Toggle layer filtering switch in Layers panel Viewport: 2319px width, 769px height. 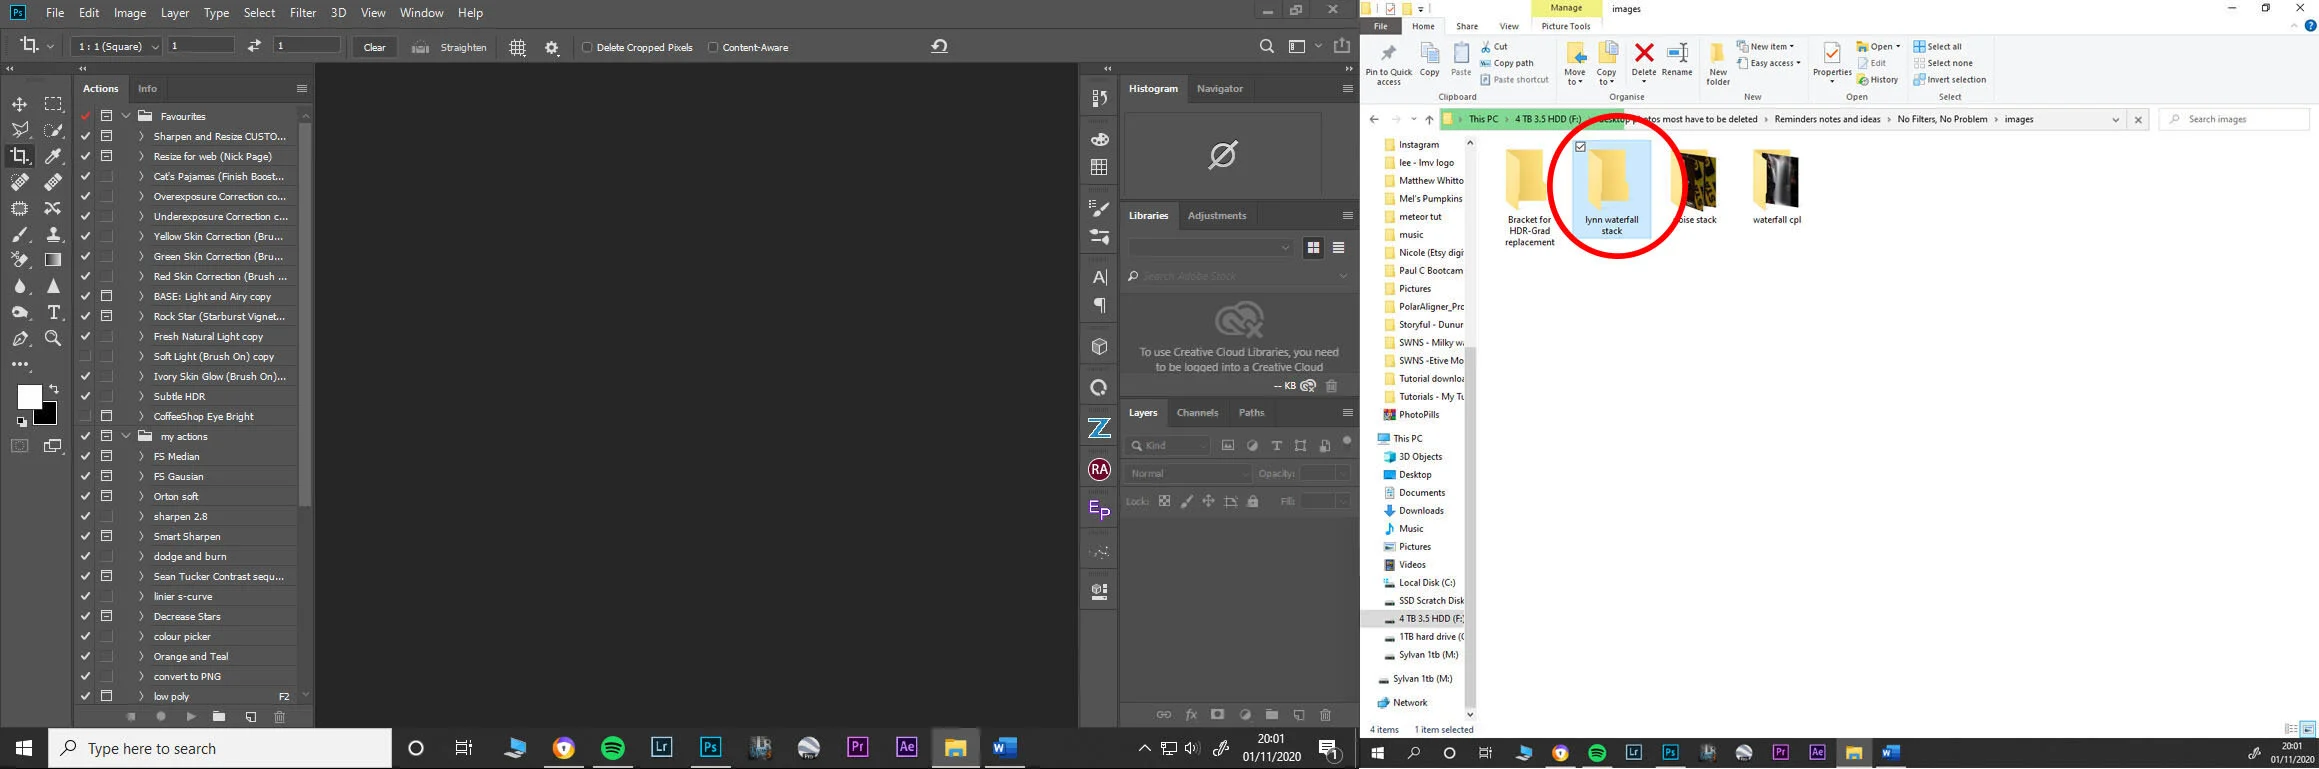pos(1347,441)
